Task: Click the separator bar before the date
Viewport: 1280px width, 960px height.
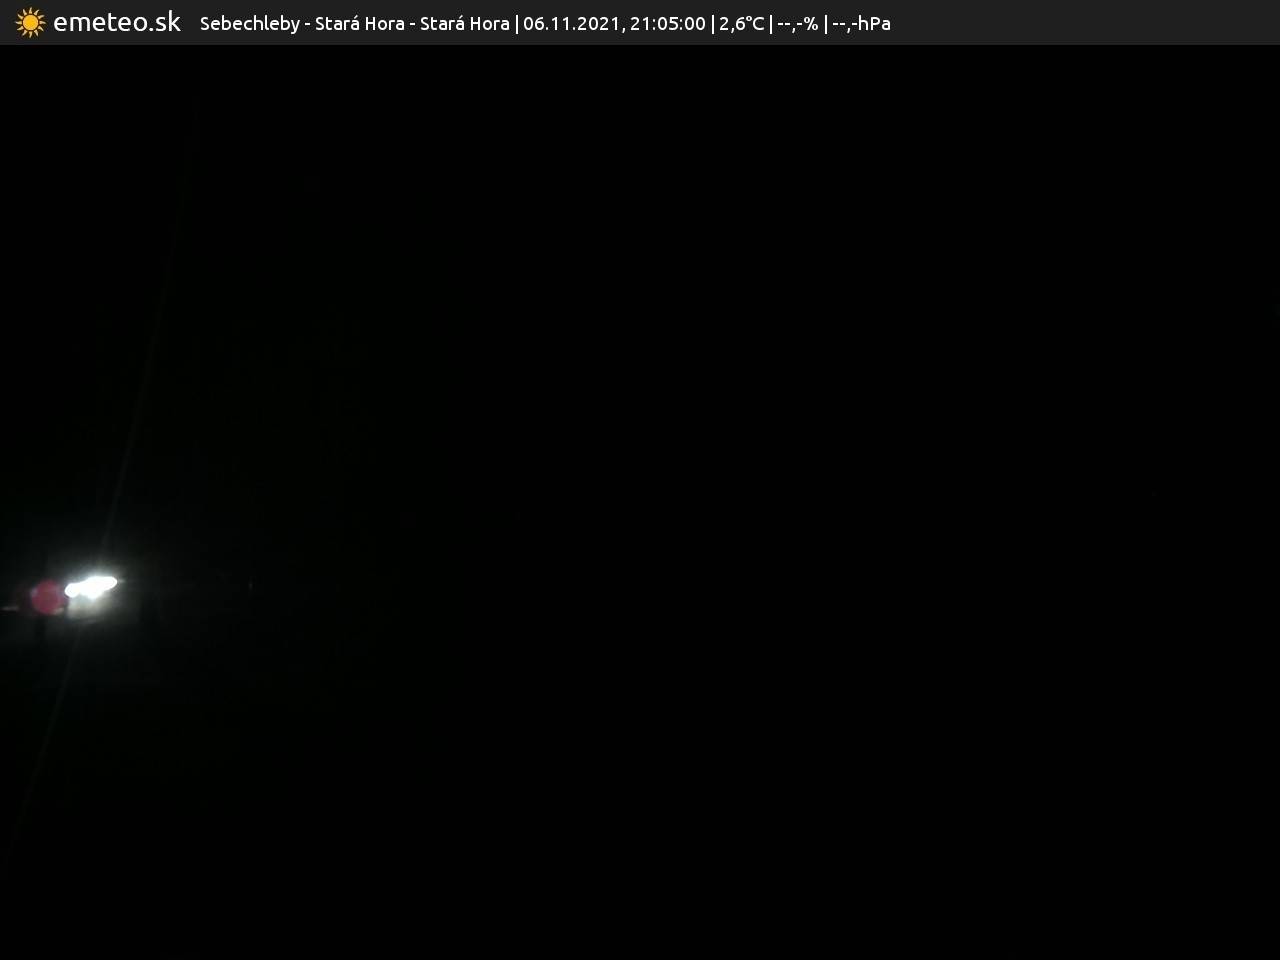Action: [516, 23]
